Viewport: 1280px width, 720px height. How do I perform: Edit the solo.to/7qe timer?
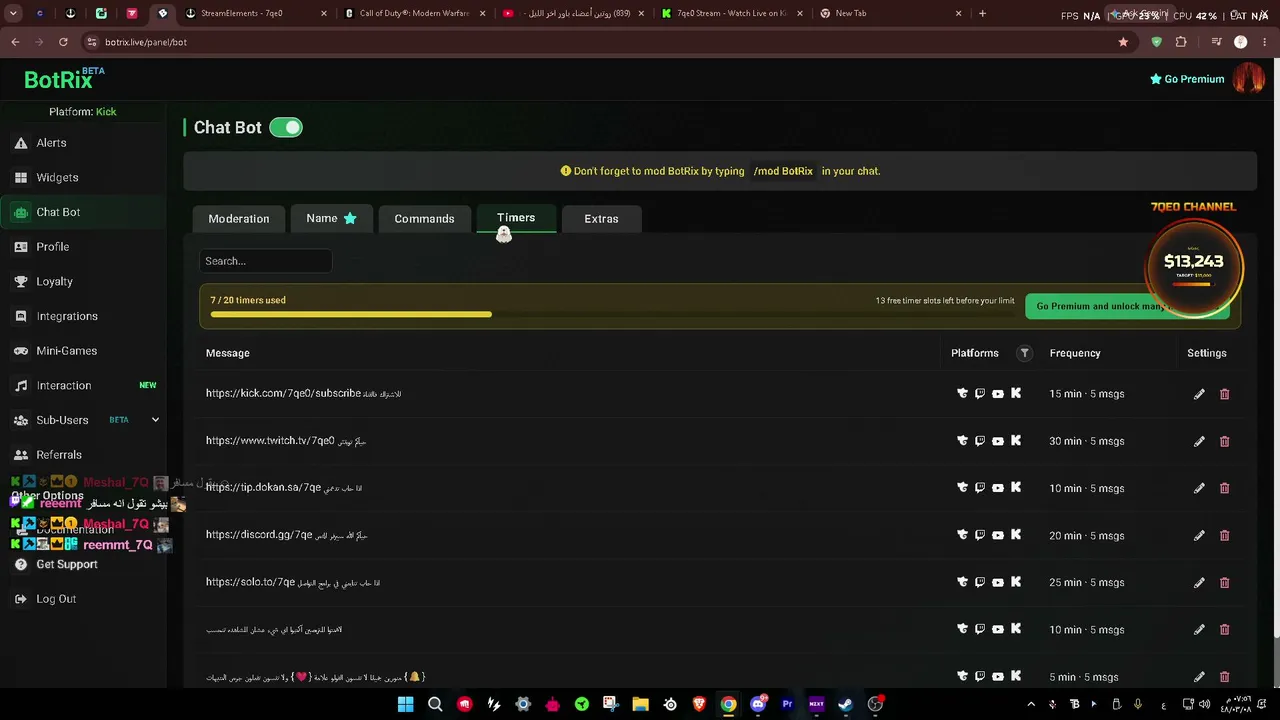pos(1199,582)
